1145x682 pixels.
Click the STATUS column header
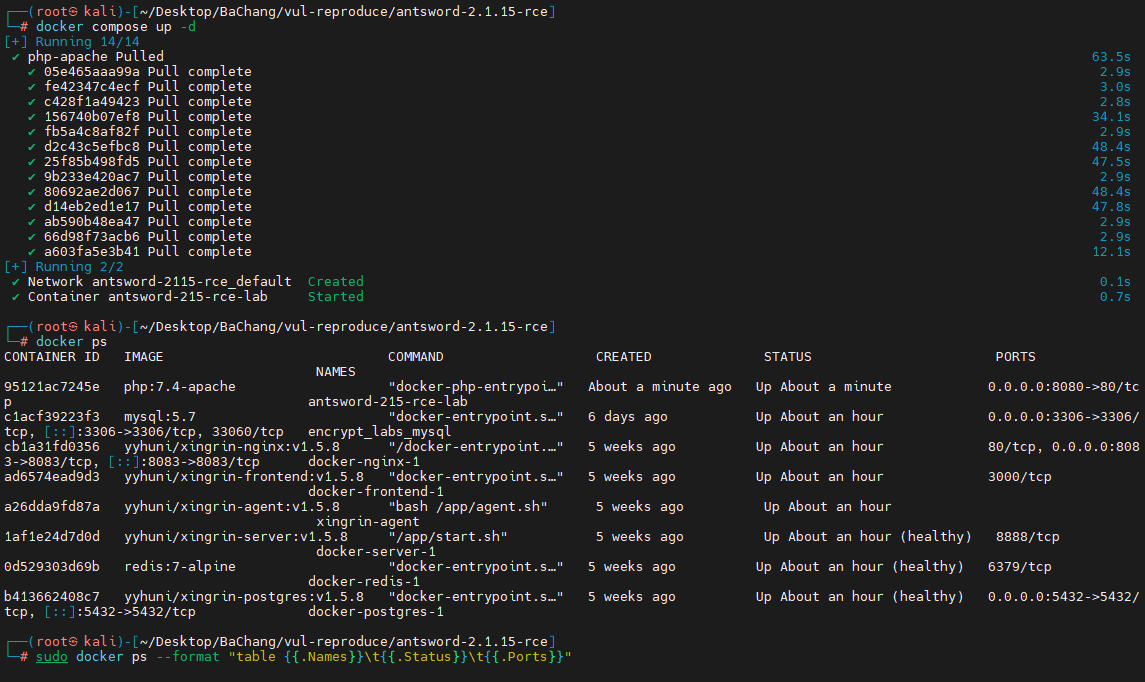787,357
